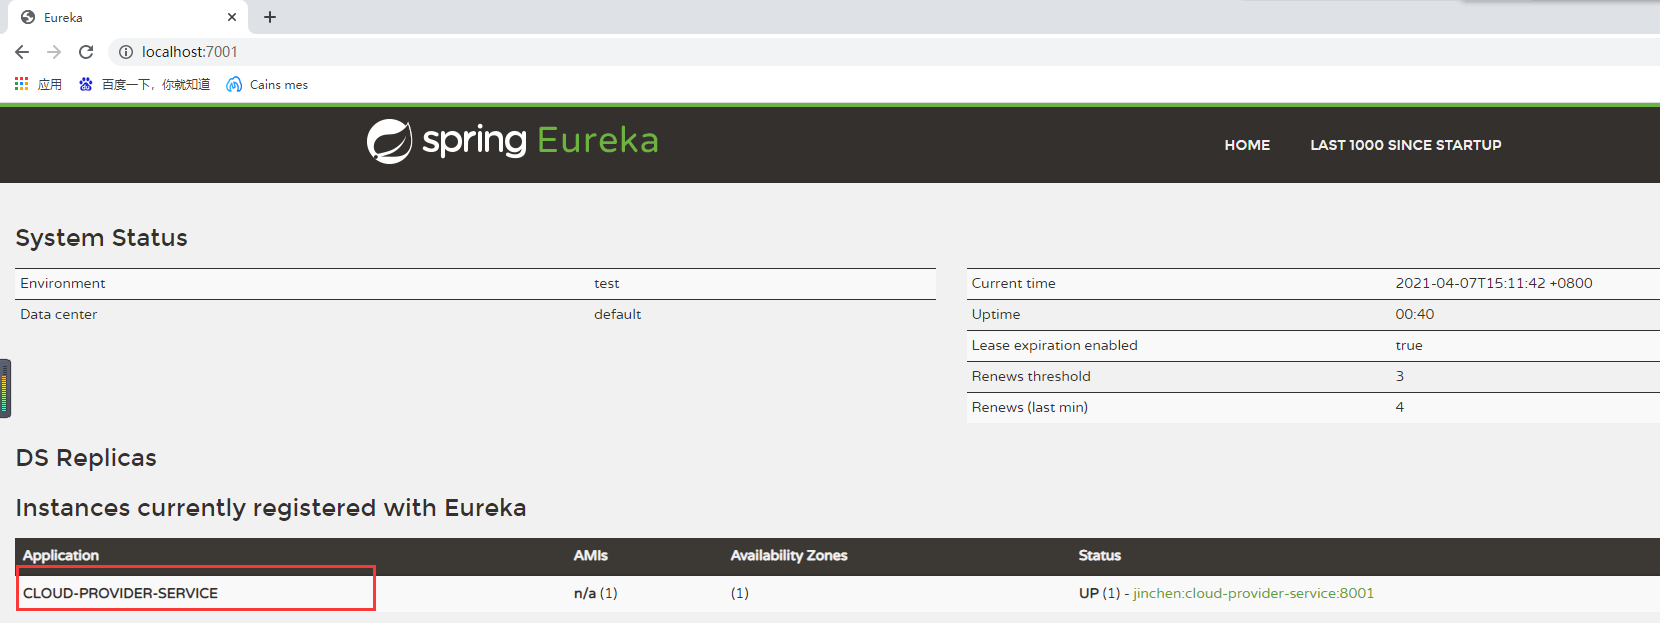Open LAST 1000 SINCE STARTUP page
This screenshot has height=623, width=1660.
click(x=1406, y=145)
